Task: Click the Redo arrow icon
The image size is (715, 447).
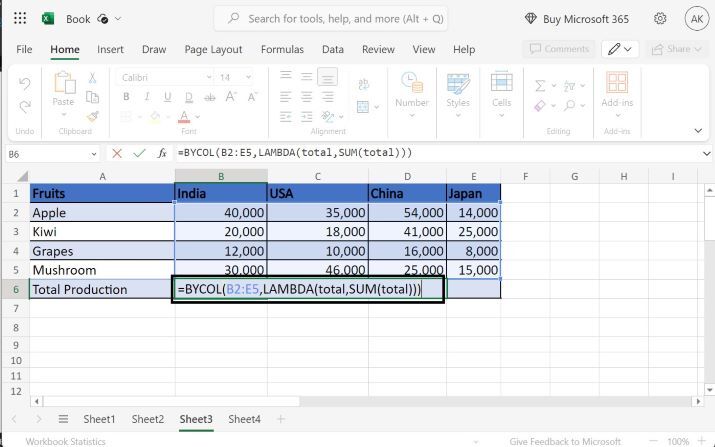Action: pos(25,106)
